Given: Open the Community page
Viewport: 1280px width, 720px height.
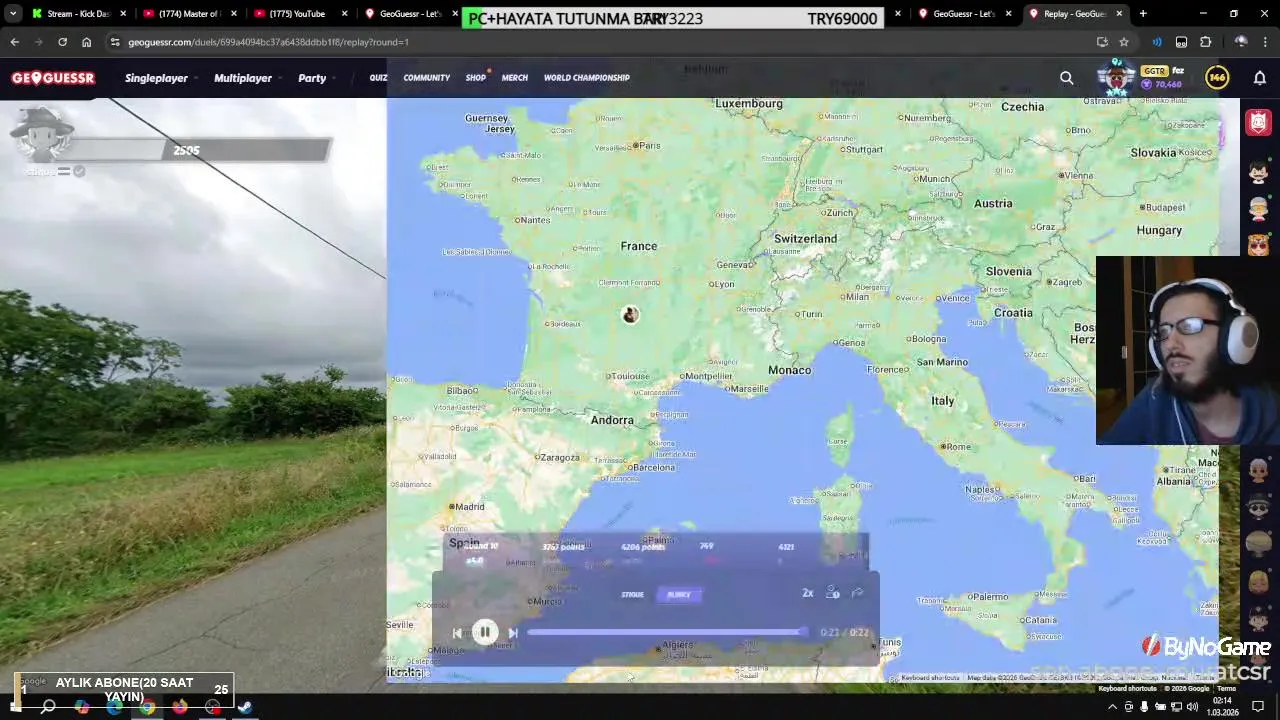Looking at the screenshot, I should [426, 78].
